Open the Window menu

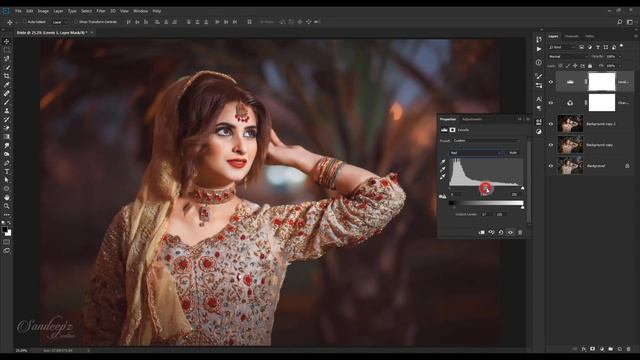pos(140,11)
